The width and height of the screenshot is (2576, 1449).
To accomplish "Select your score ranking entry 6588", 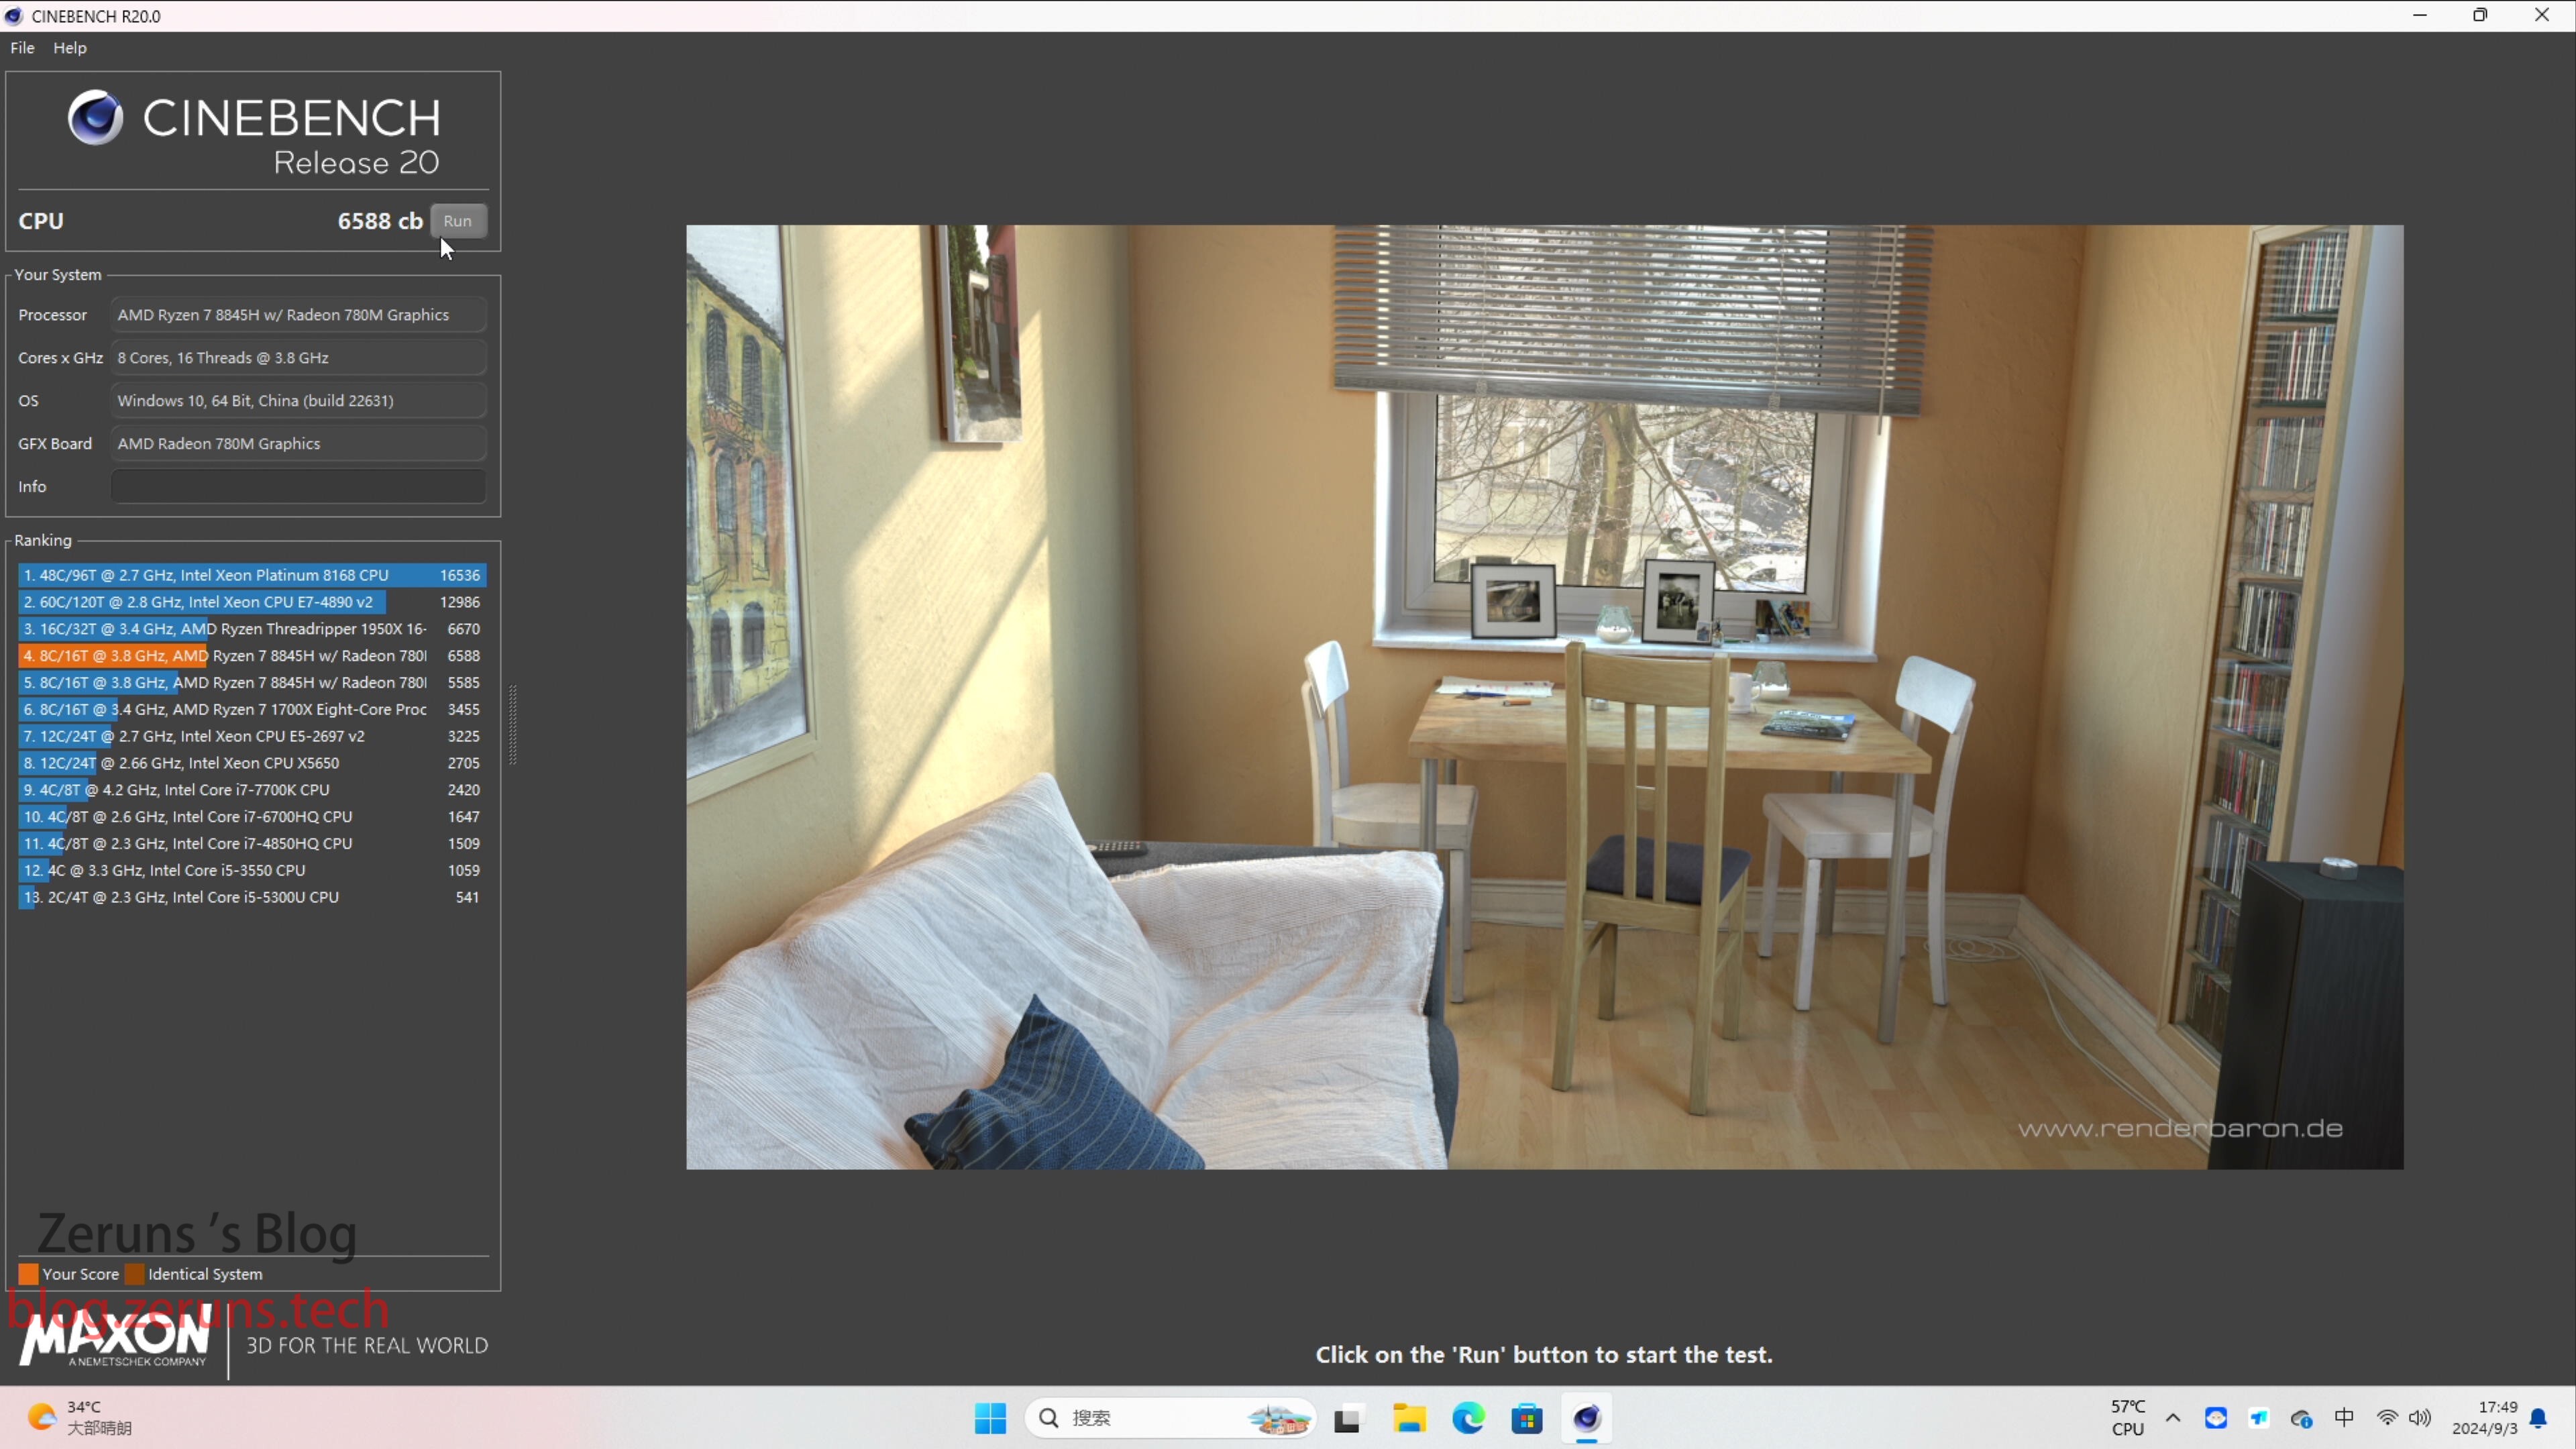I will [251, 656].
